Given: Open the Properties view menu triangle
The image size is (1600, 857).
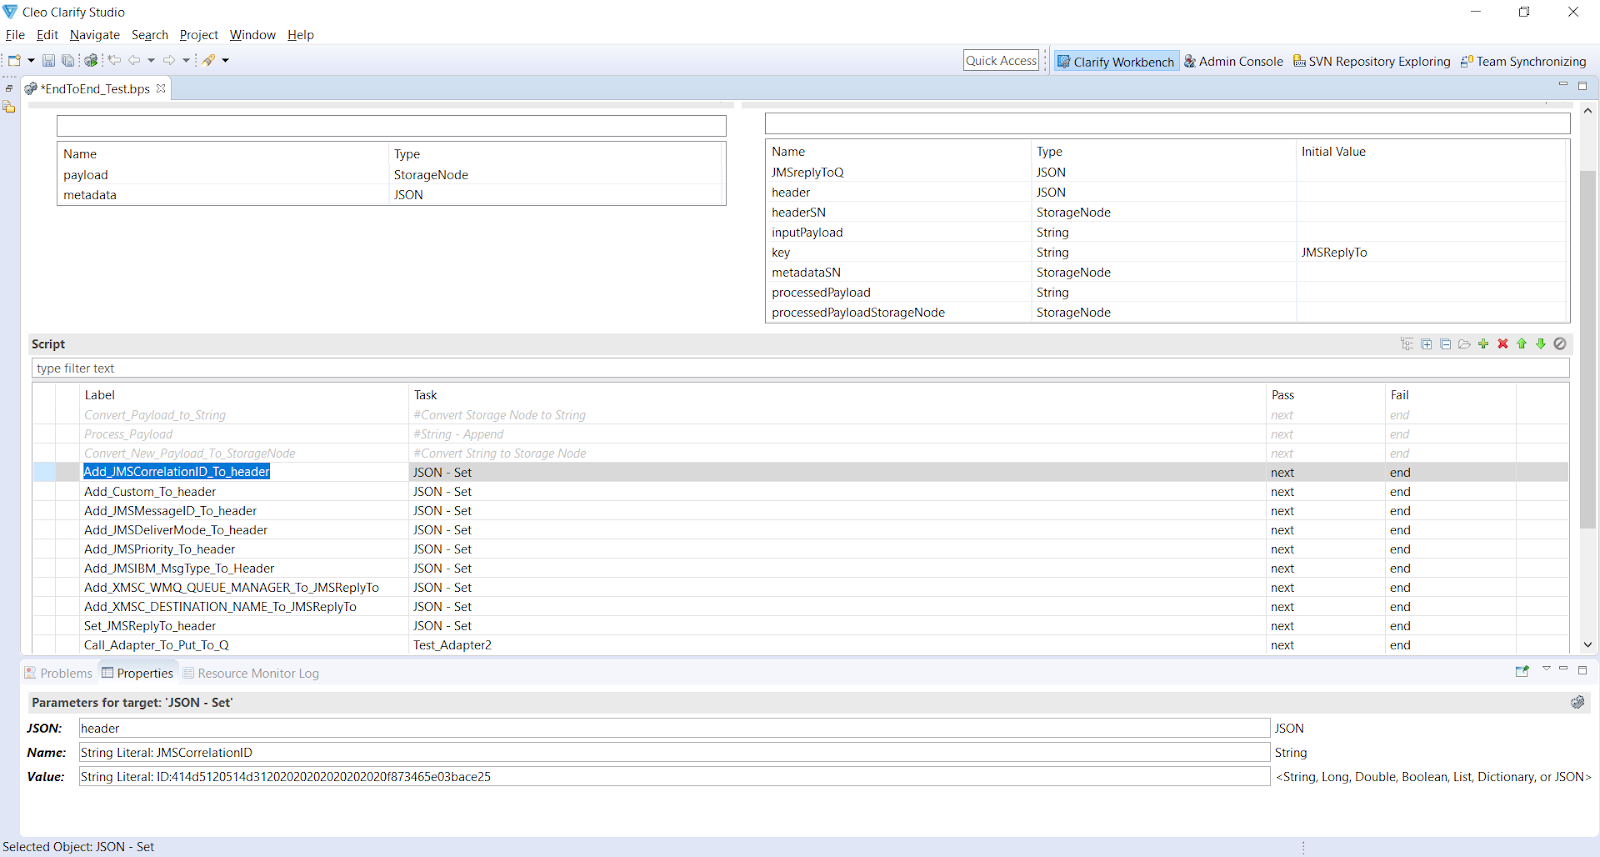Looking at the screenshot, I should [x=1546, y=668].
